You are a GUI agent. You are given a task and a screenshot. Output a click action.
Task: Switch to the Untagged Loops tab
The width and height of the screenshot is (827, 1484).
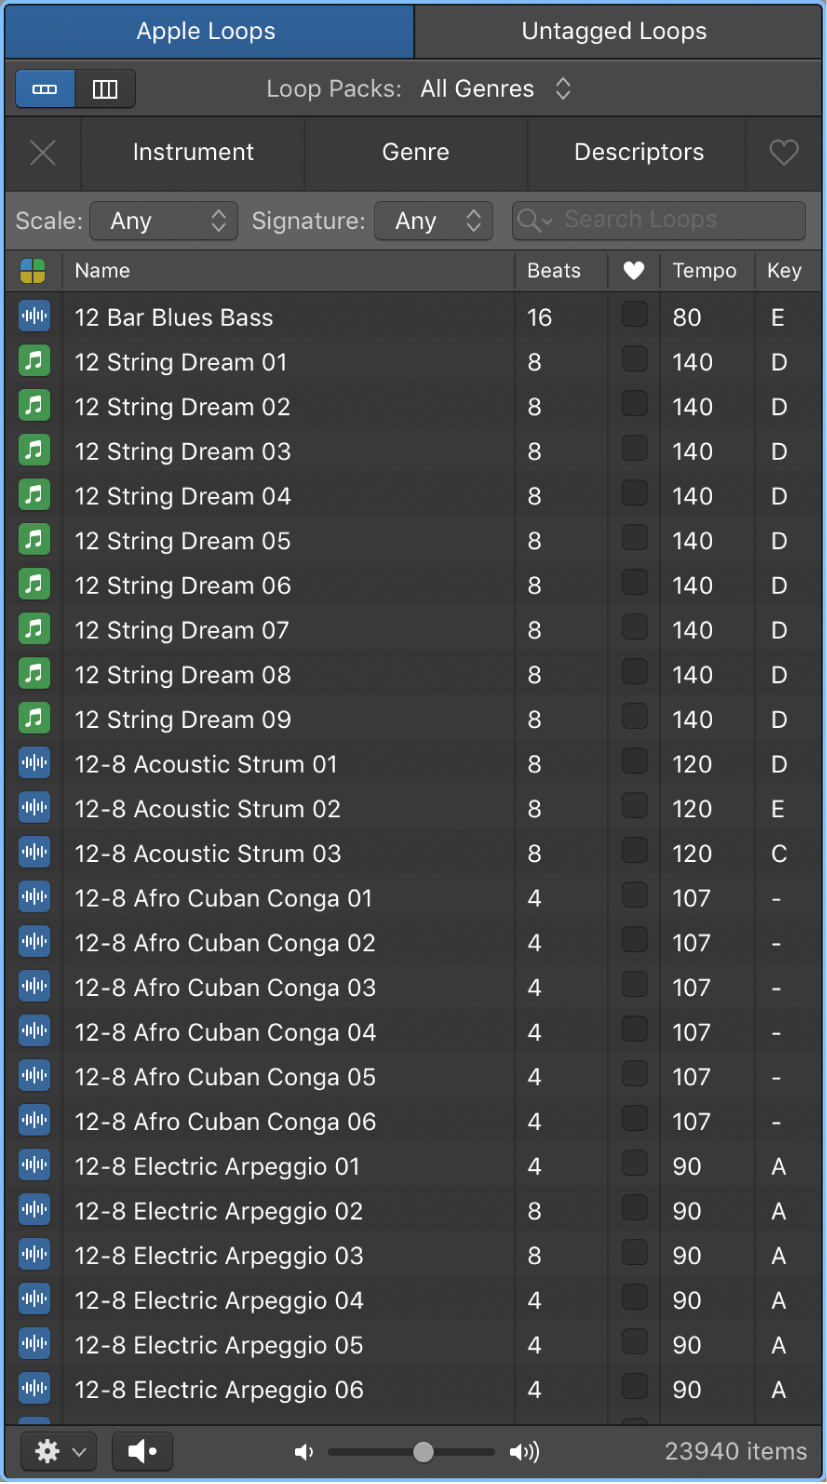pos(614,31)
